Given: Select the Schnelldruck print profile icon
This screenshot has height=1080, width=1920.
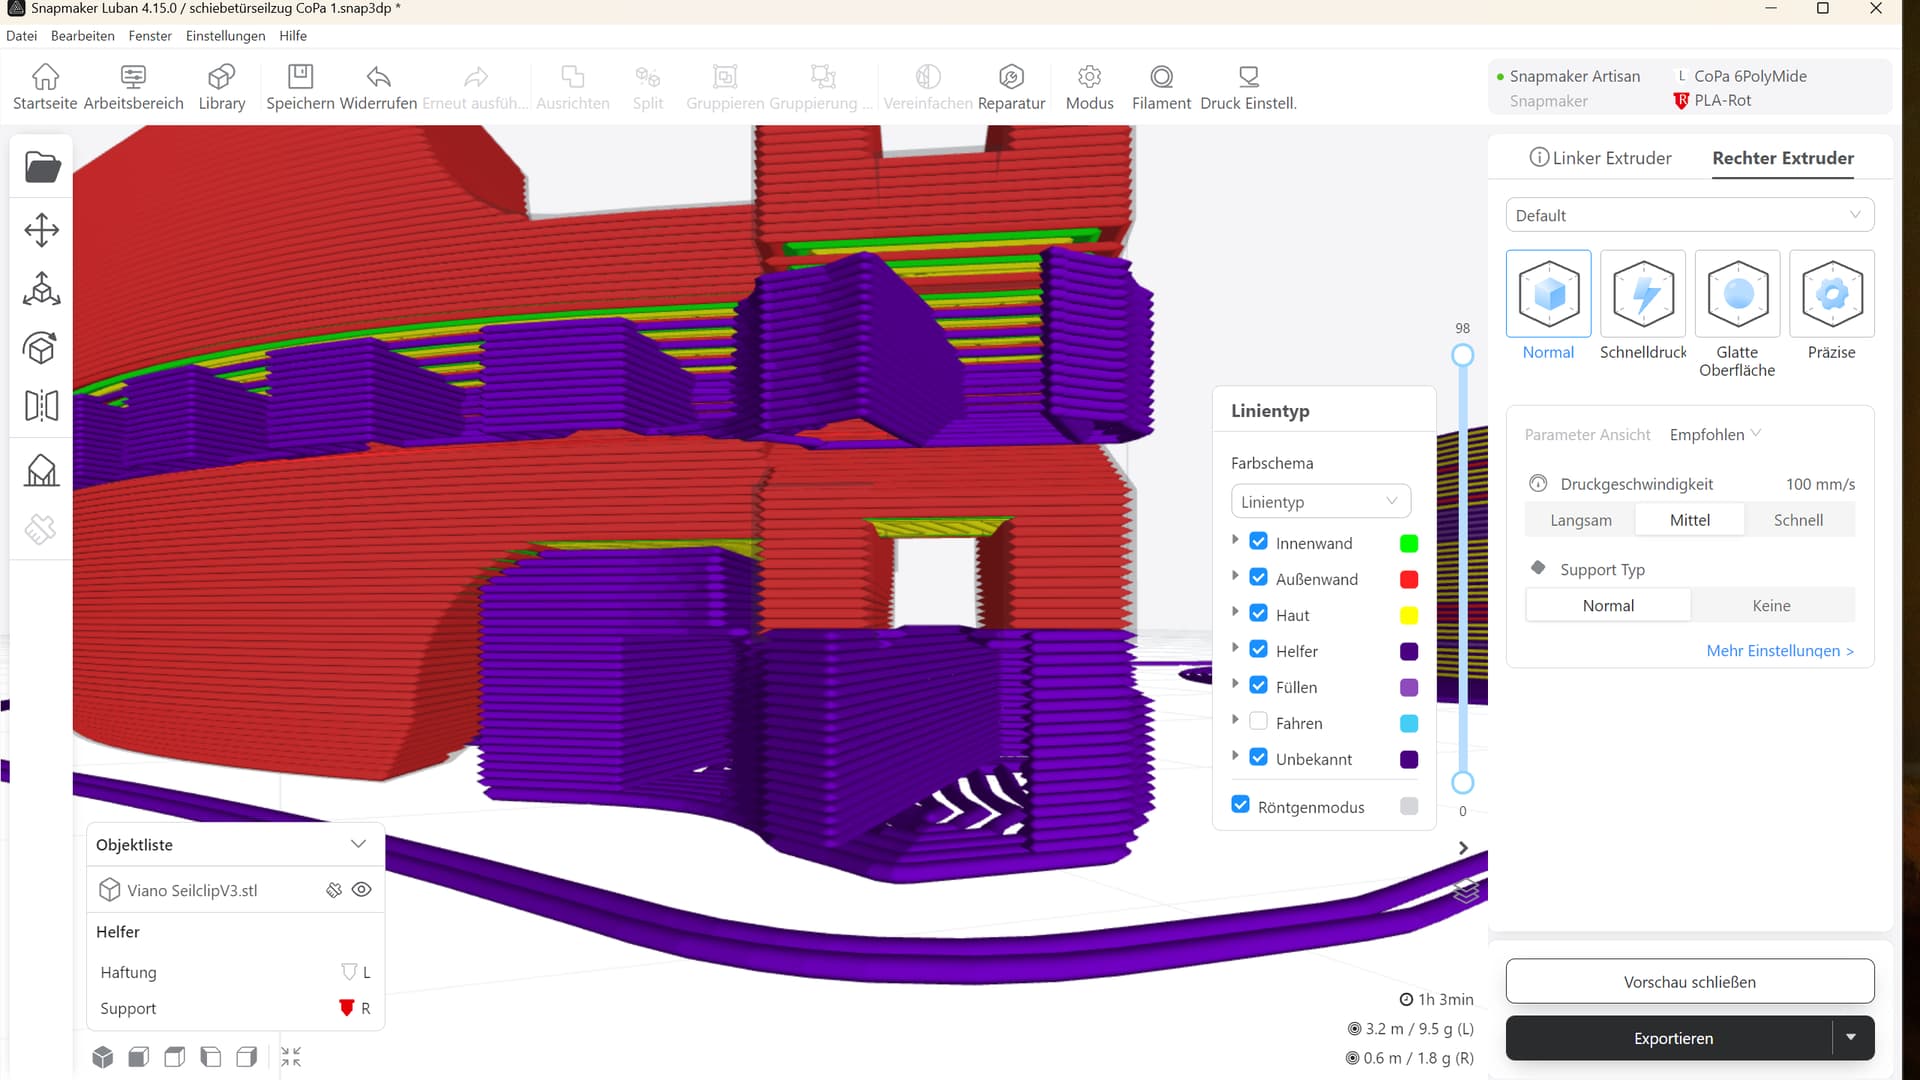Looking at the screenshot, I should (x=1643, y=294).
